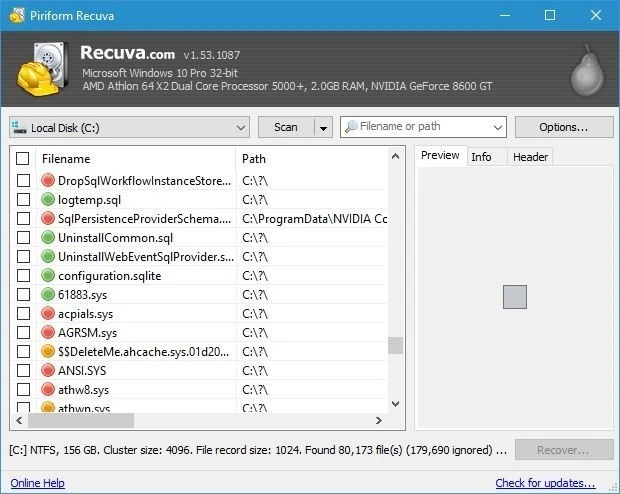Select the UninstallCommon.sql file name
This screenshot has height=494, width=620.
[x=115, y=238]
